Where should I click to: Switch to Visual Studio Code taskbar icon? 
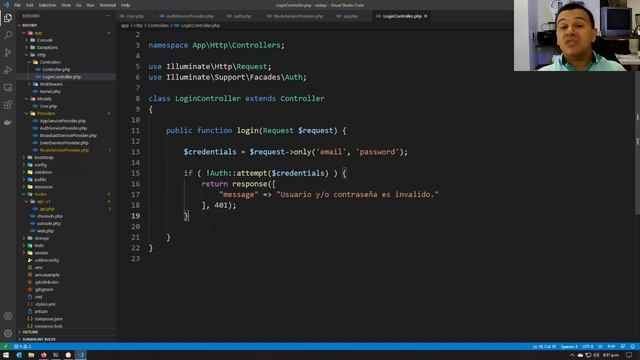[81, 355]
